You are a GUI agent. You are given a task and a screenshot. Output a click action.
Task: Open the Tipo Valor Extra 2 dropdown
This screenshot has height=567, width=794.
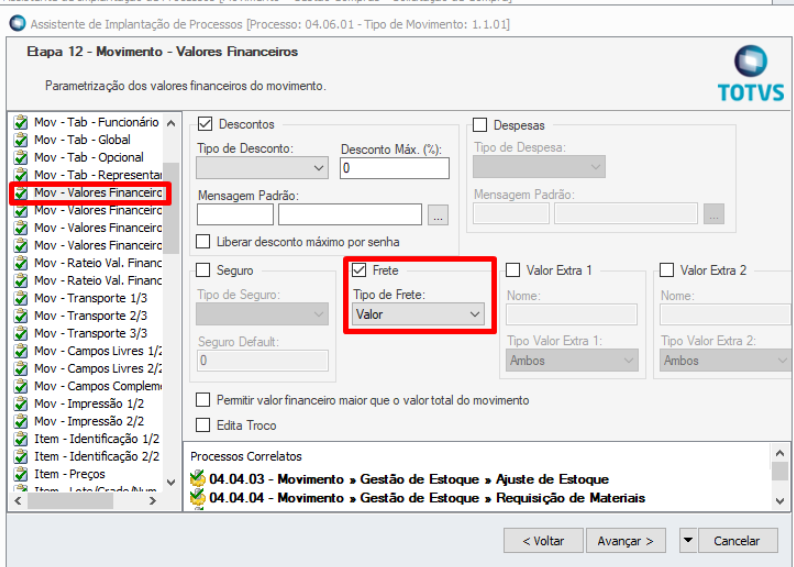725,360
